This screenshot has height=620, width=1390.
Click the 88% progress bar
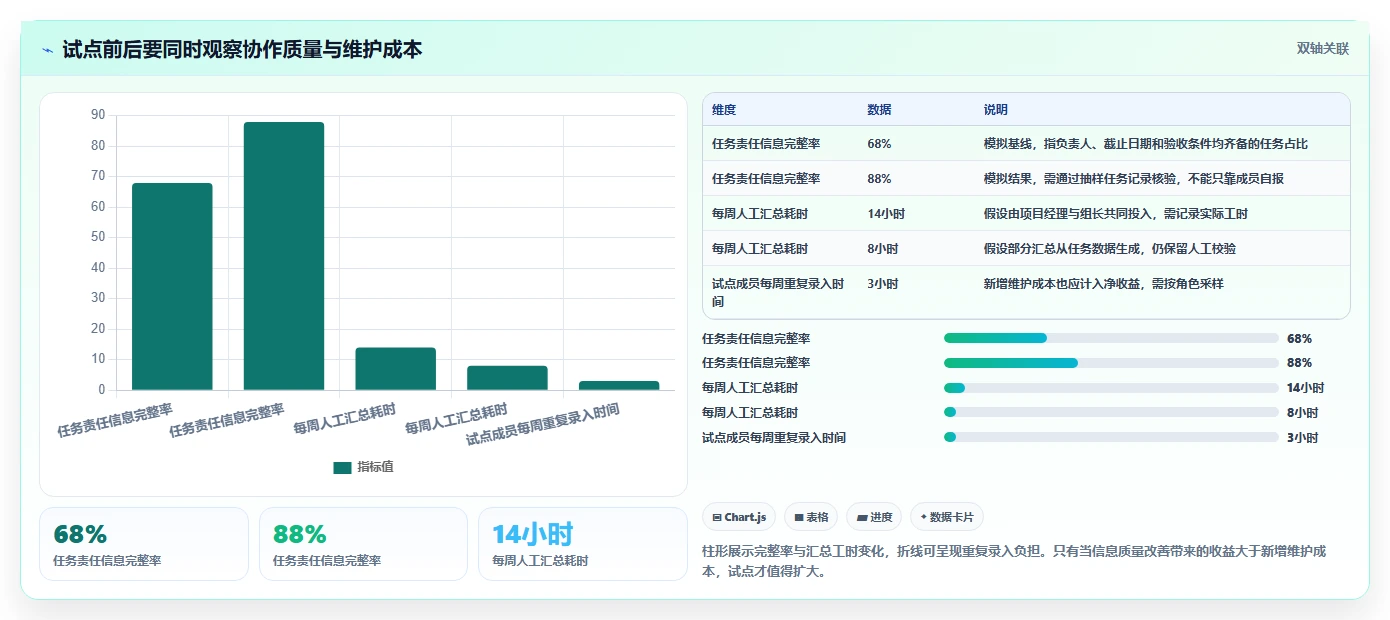pyautogui.click(x=1111, y=363)
